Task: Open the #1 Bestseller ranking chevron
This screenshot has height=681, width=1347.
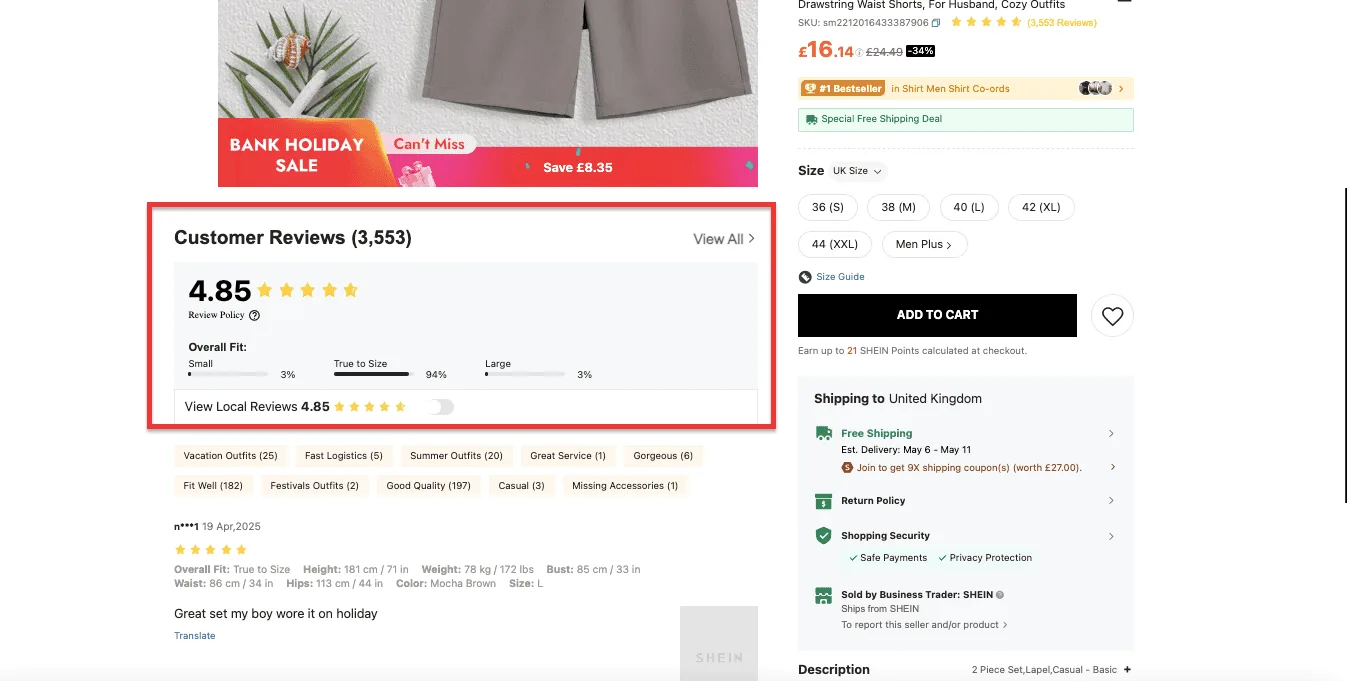Action: [1121, 89]
